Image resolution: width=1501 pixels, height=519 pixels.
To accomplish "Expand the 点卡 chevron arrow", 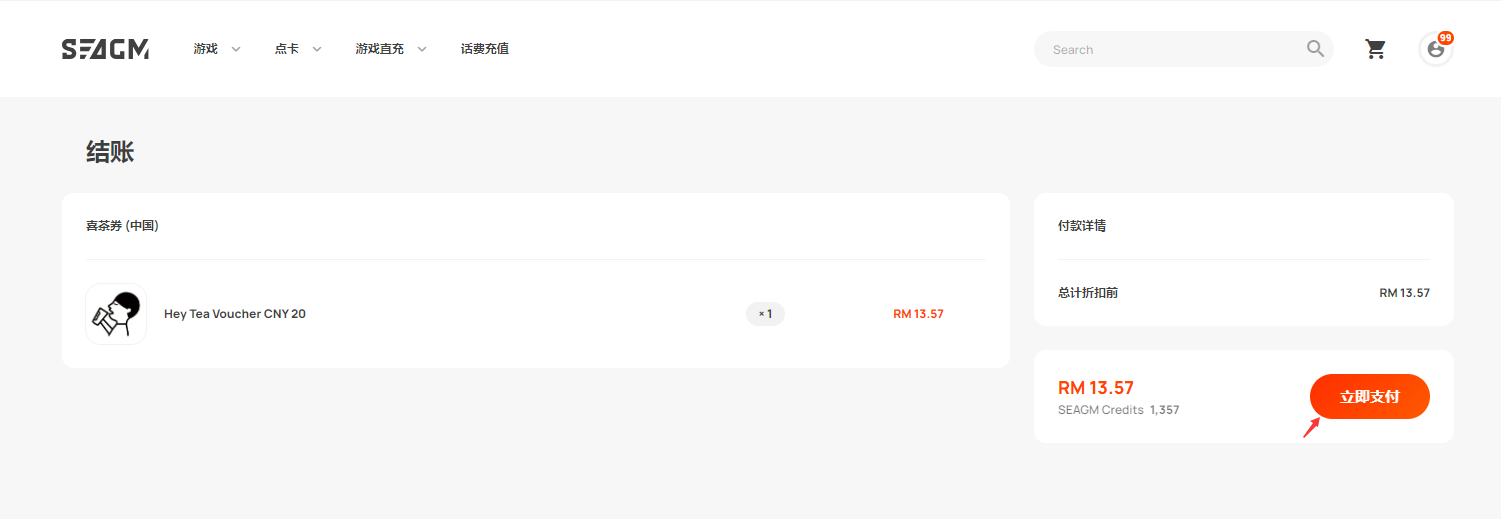I will [x=317, y=49].
